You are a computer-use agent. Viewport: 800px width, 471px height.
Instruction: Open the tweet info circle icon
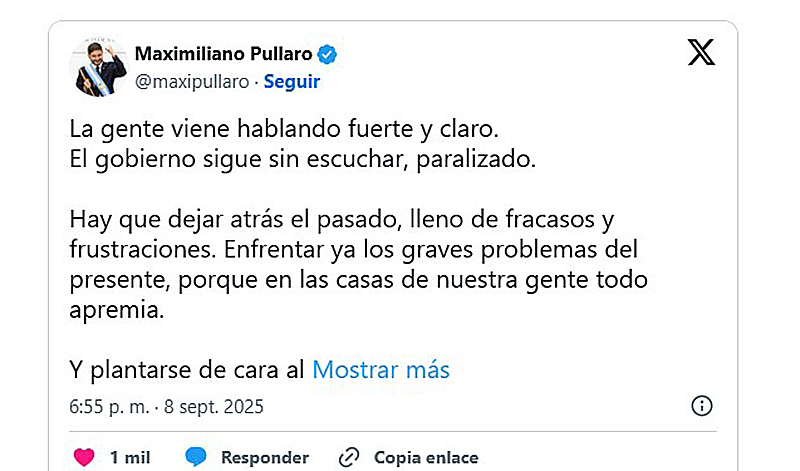[x=702, y=406]
